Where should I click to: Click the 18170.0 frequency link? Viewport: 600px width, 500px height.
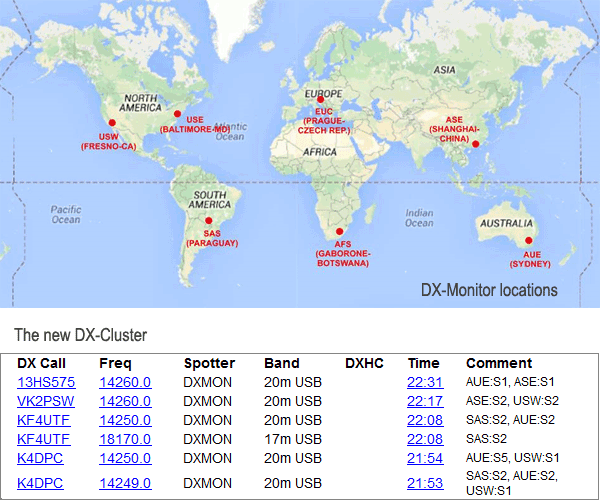[x=125, y=439]
